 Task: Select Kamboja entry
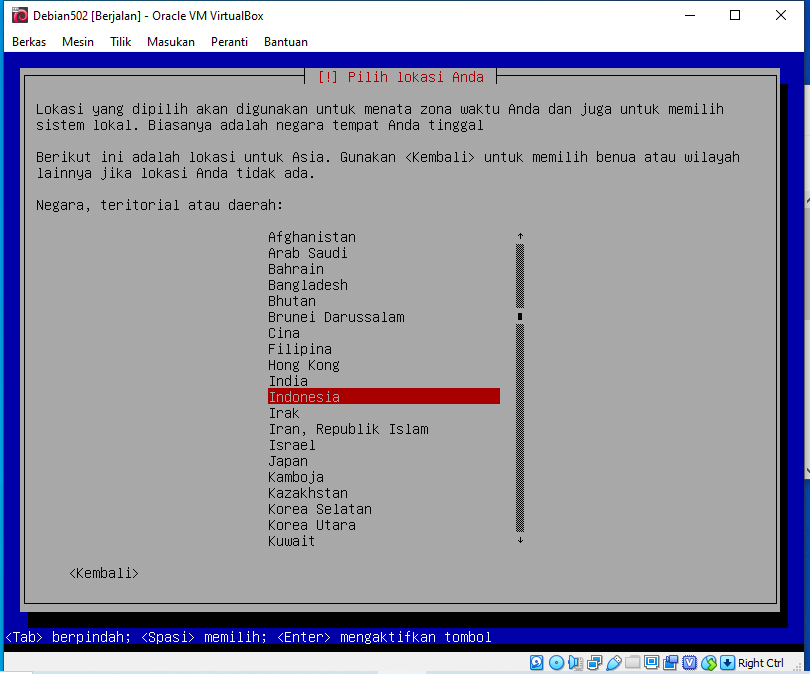pos(384,477)
